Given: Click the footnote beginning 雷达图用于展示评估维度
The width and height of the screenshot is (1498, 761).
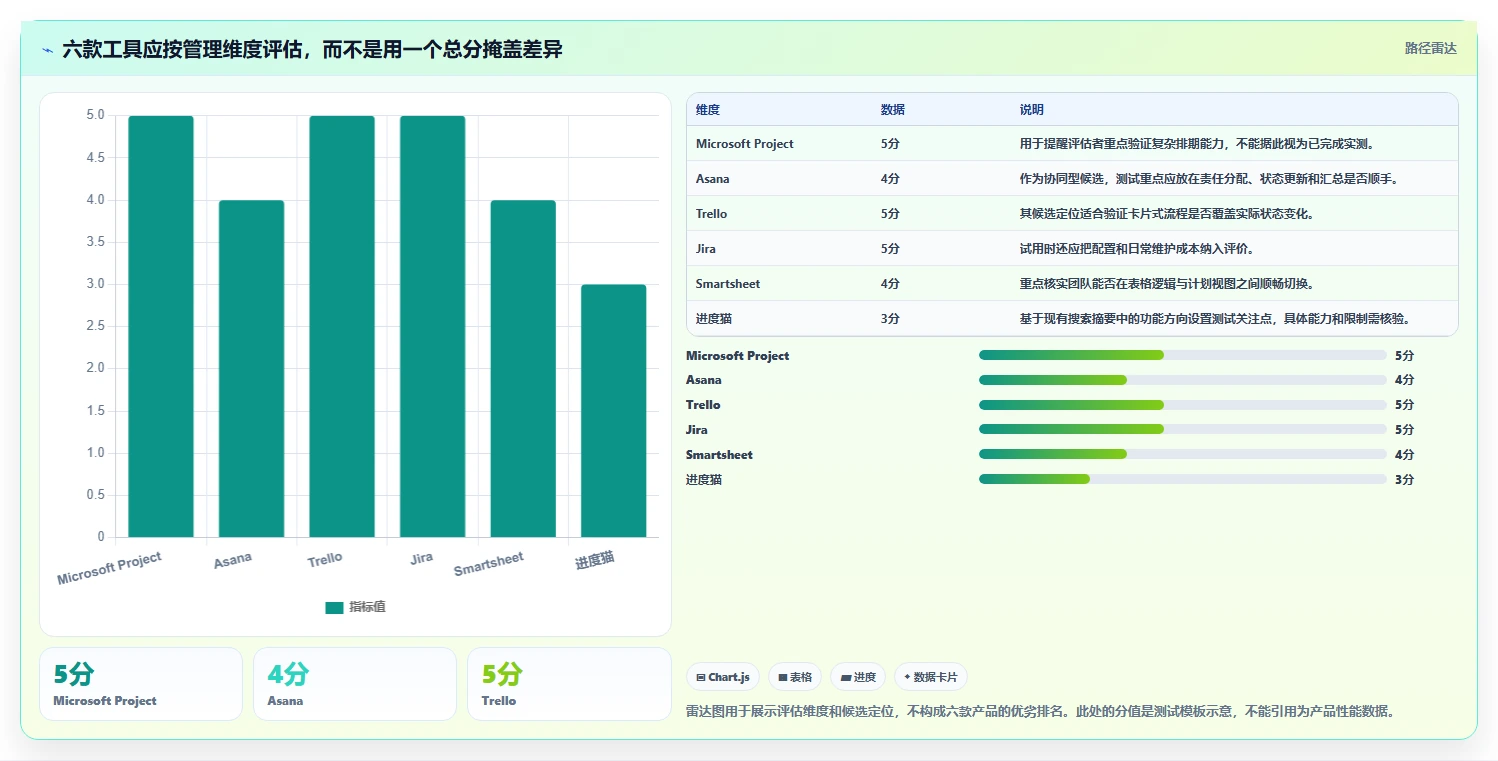Looking at the screenshot, I should point(1041,711).
